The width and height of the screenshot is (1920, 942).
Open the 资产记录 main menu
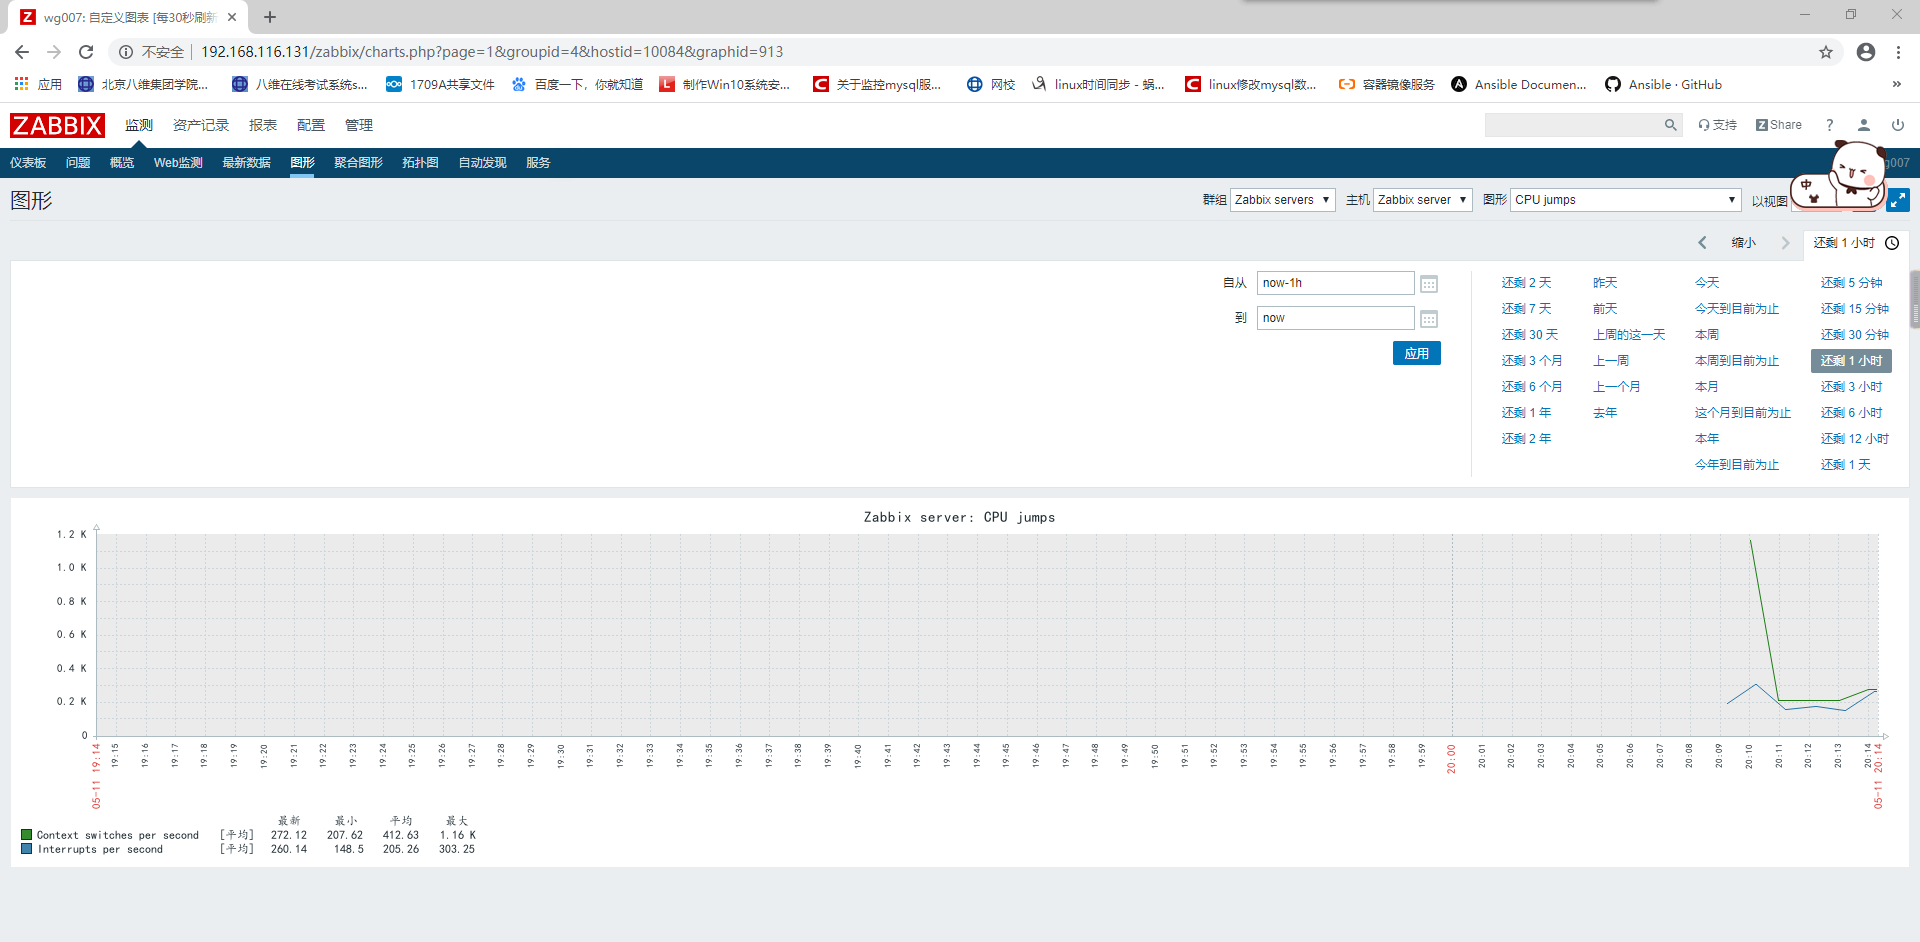[x=201, y=125]
